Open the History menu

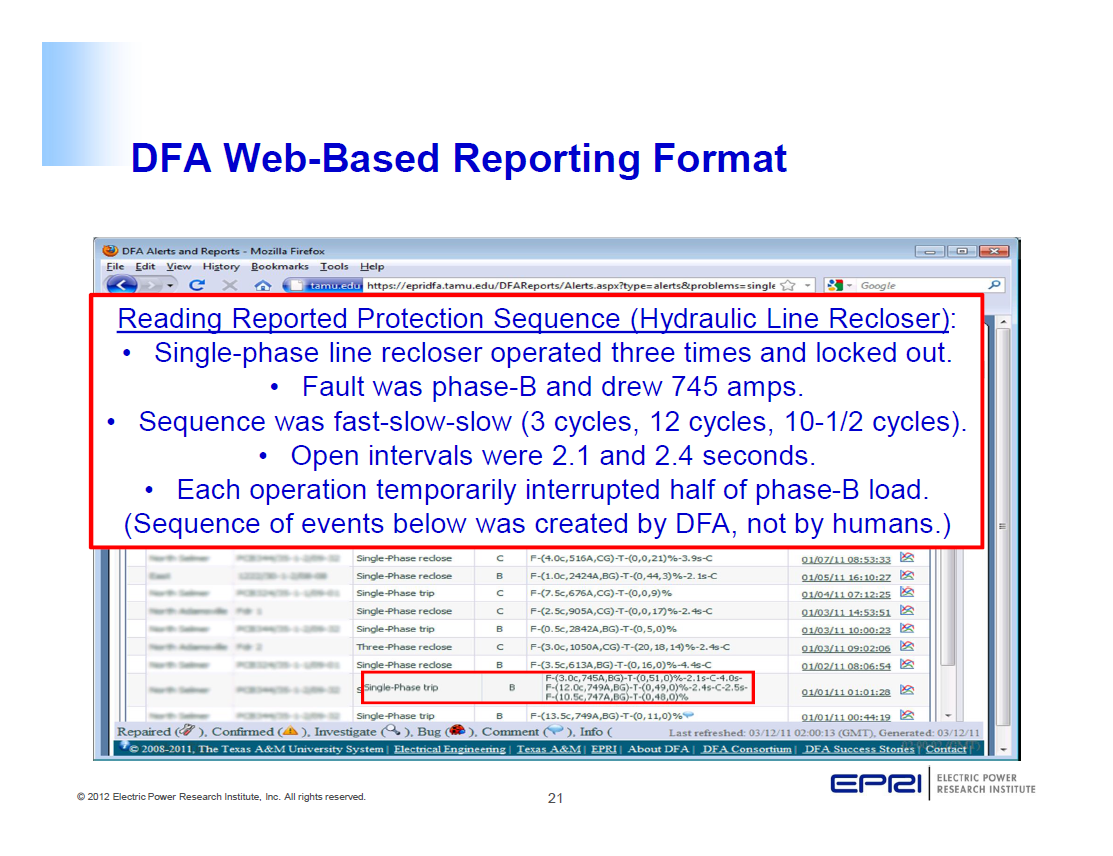click(x=221, y=267)
